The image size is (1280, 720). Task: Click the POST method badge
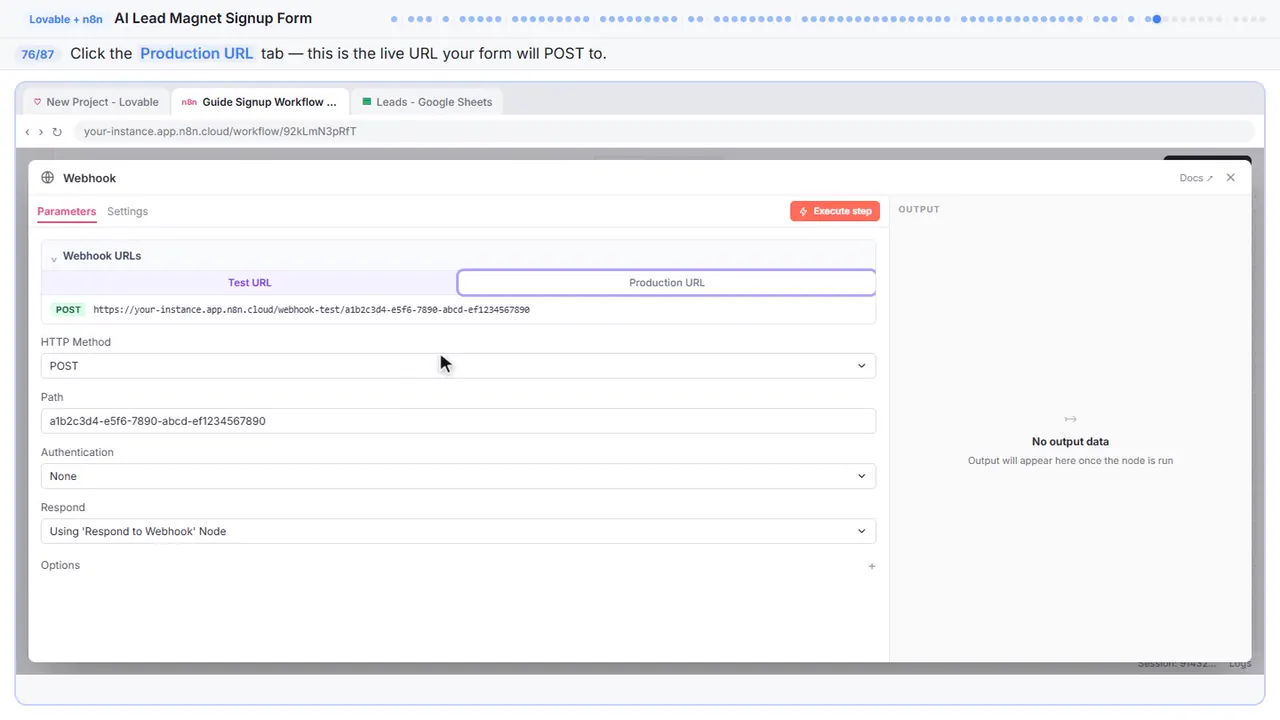(68, 310)
